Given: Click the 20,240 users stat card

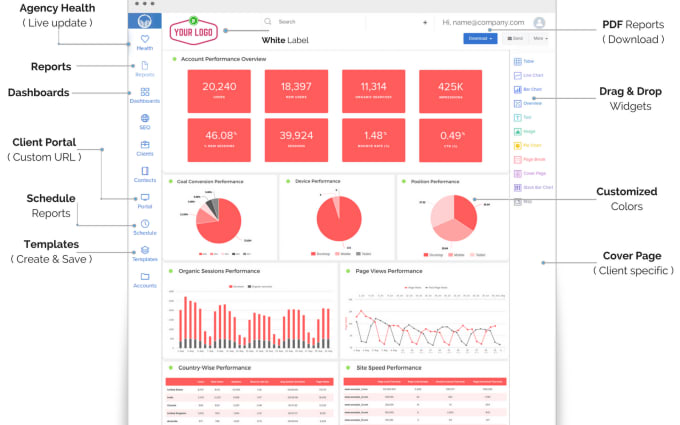Looking at the screenshot, I should pyautogui.click(x=219, y=92).
